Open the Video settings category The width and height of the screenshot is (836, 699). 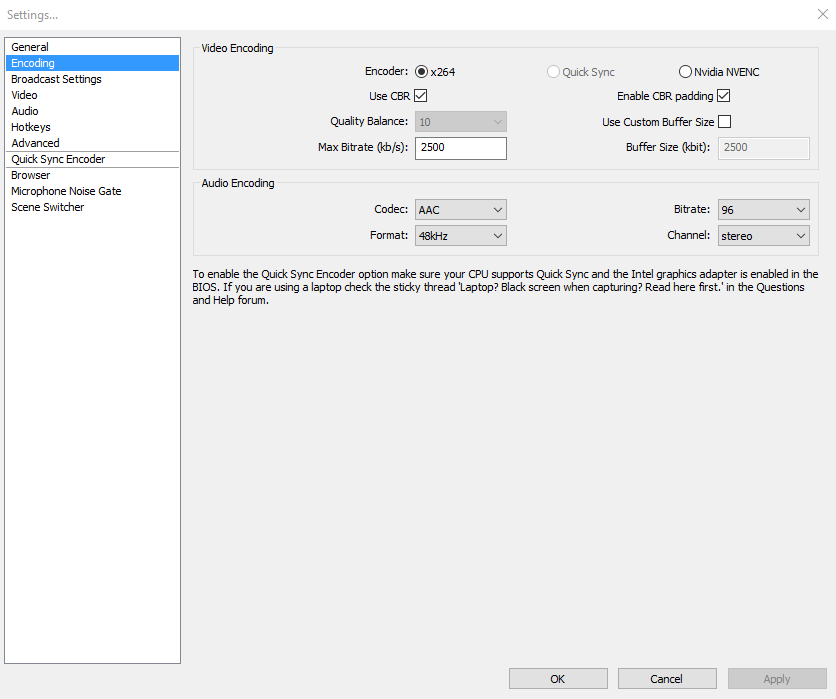pyautogui.click(x=92, y=95)
